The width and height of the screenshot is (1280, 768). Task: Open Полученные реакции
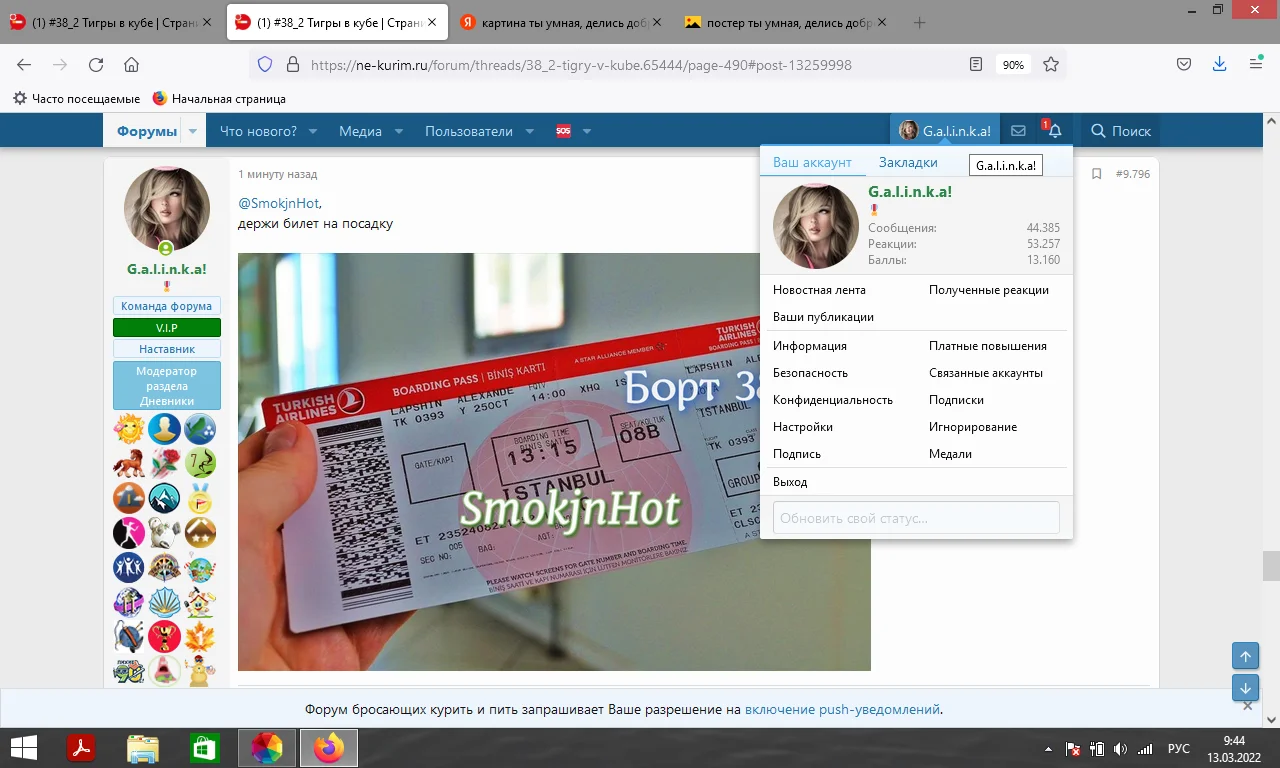[989, 290]
